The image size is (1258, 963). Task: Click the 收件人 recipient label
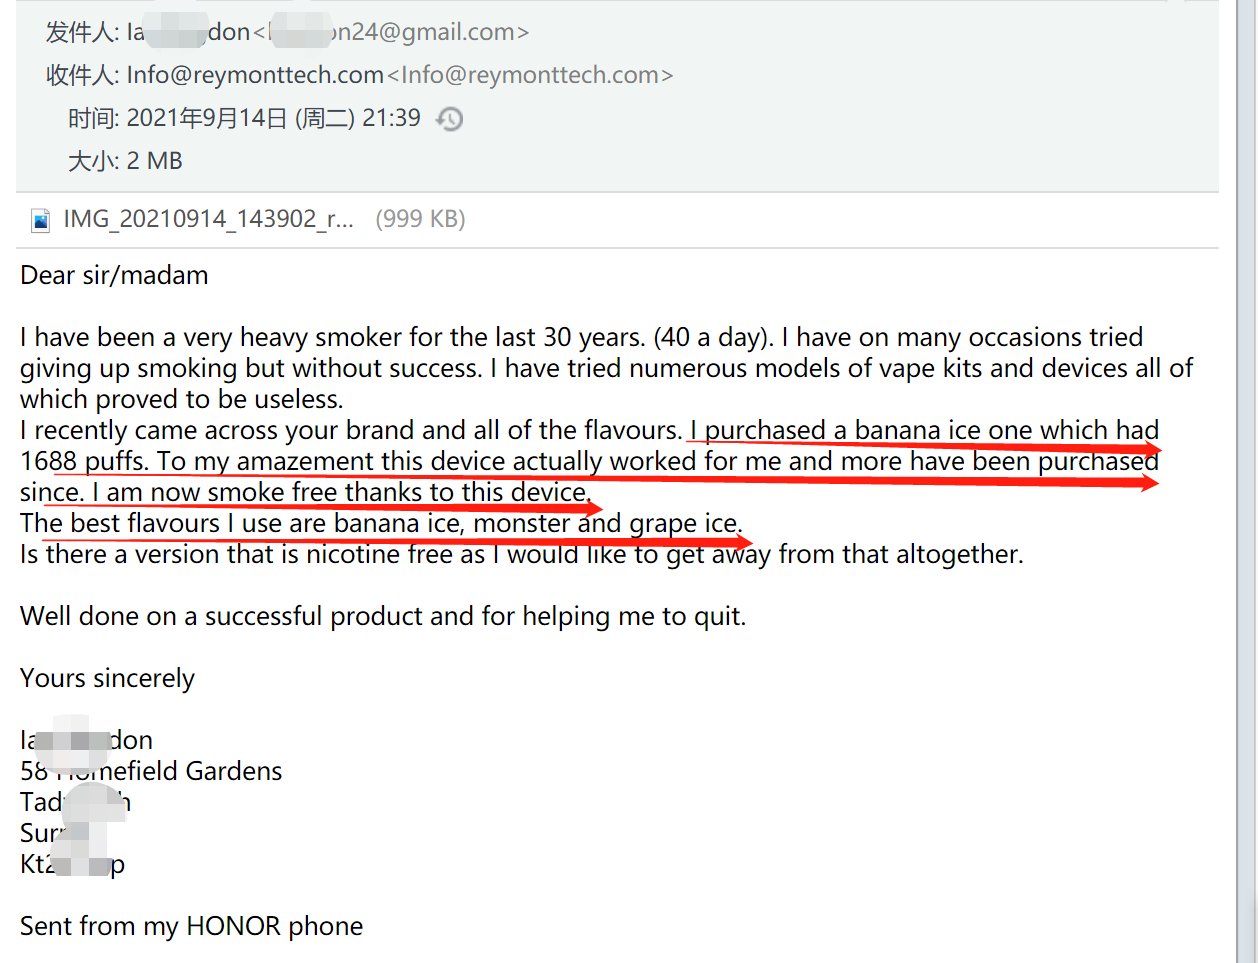(82, 75)
